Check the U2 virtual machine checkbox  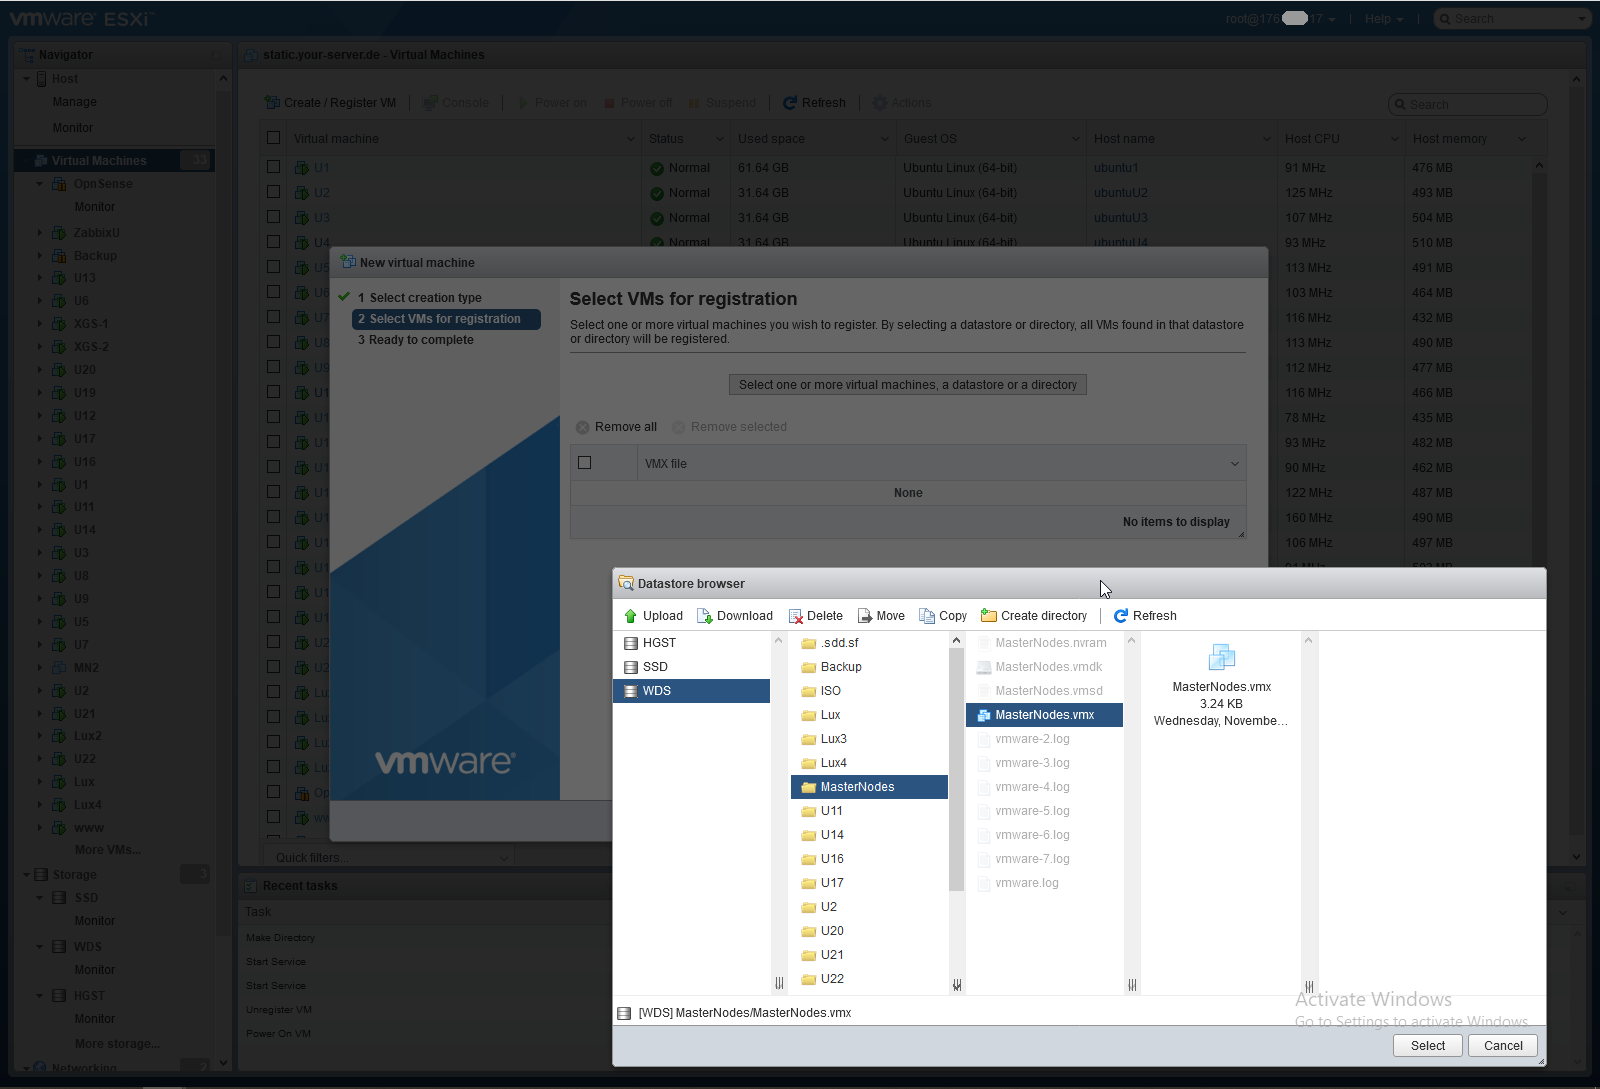273,192
